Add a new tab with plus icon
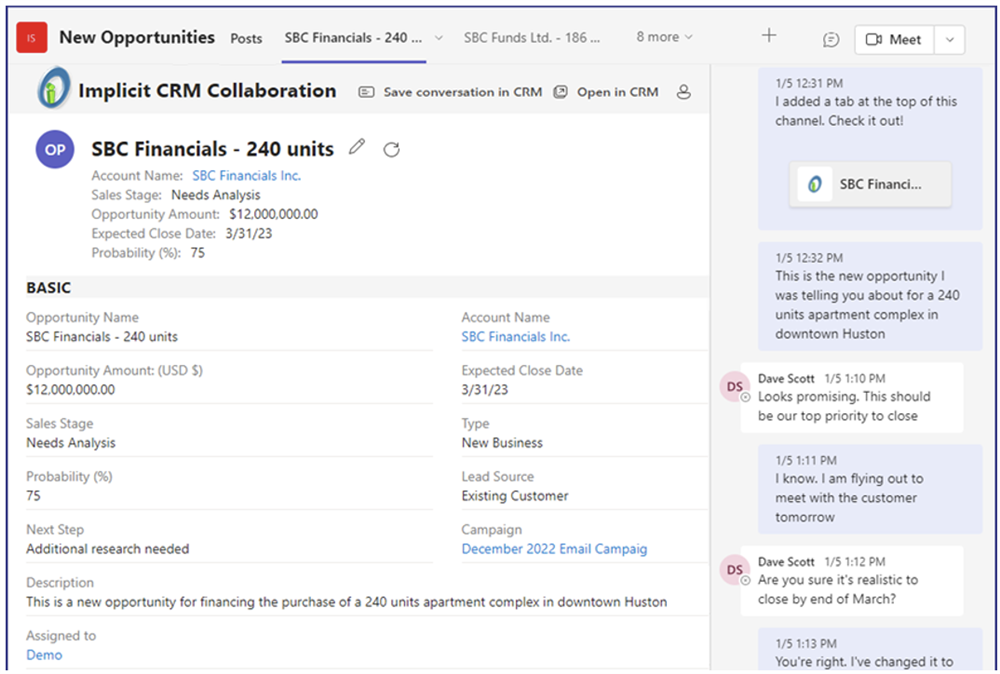This screenshot has width=1000, height=674. click(769, 36)
